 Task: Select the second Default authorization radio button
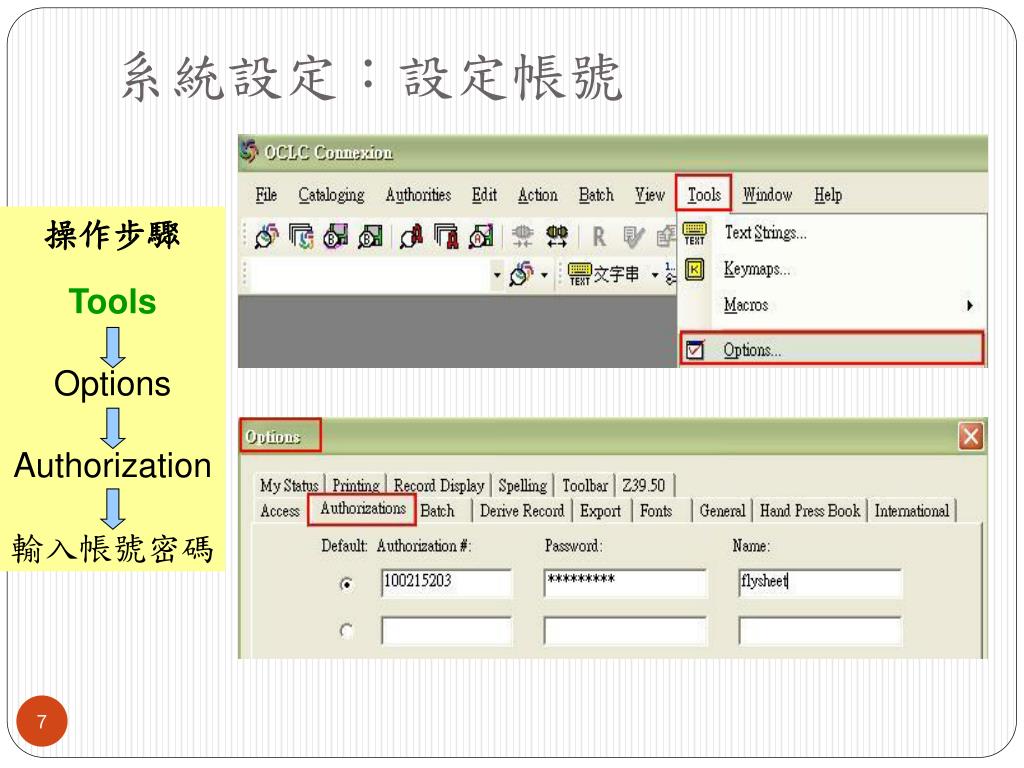tap(347, 630)
